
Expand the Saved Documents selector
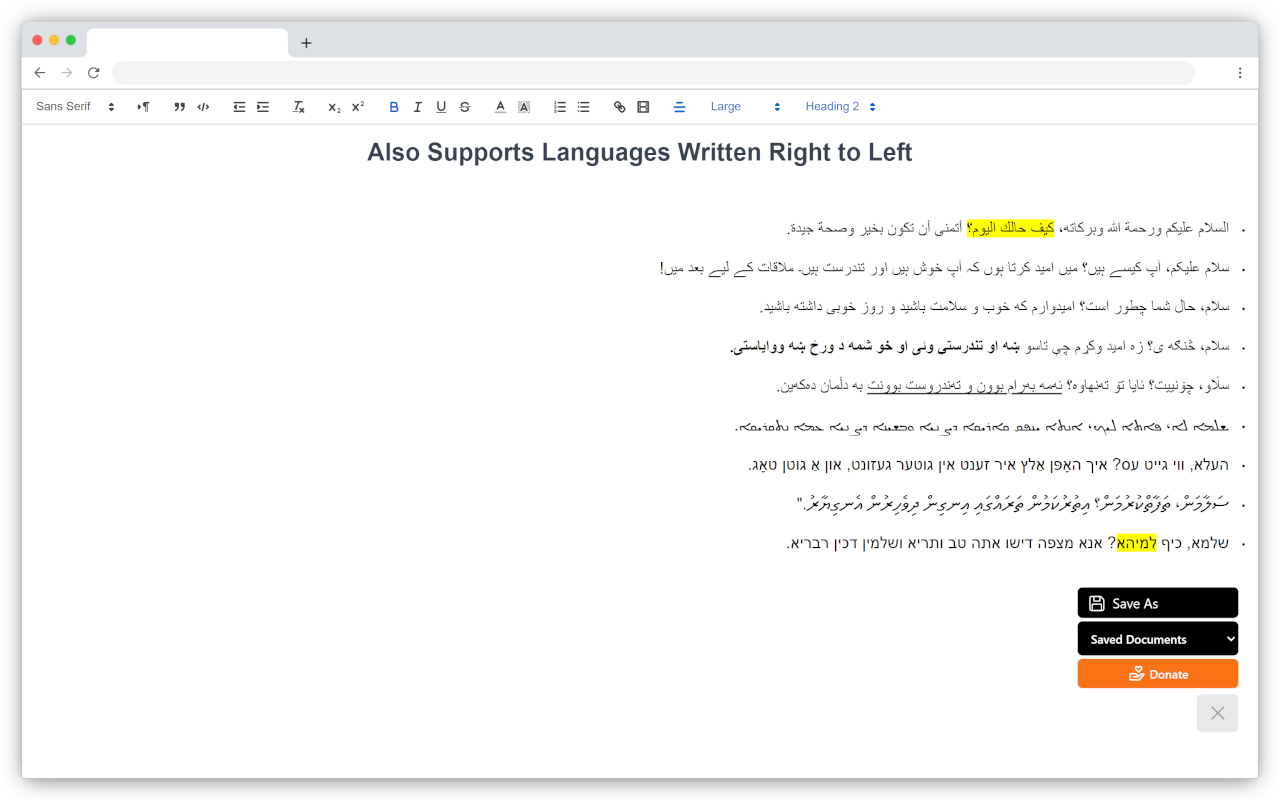[1157, 638]
